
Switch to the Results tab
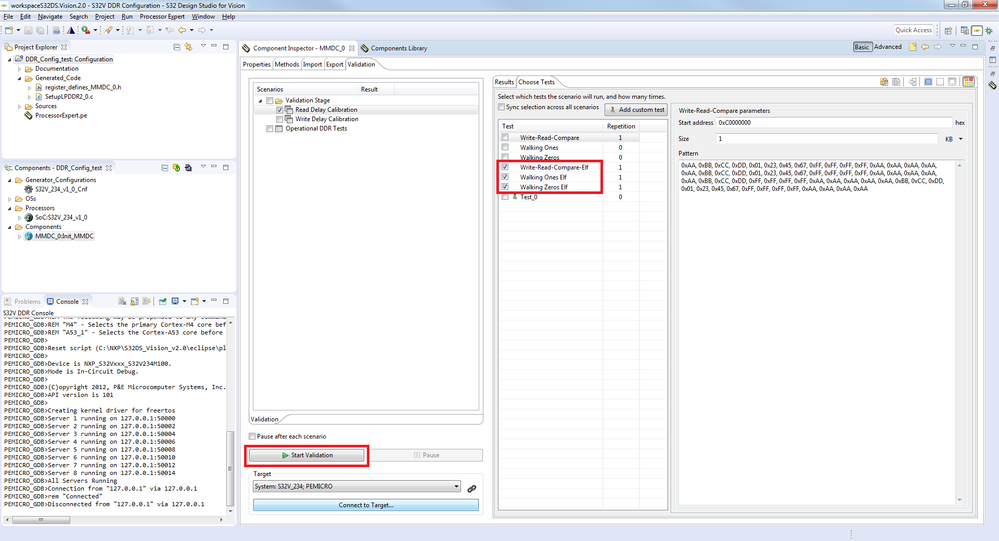coord(504,82)
